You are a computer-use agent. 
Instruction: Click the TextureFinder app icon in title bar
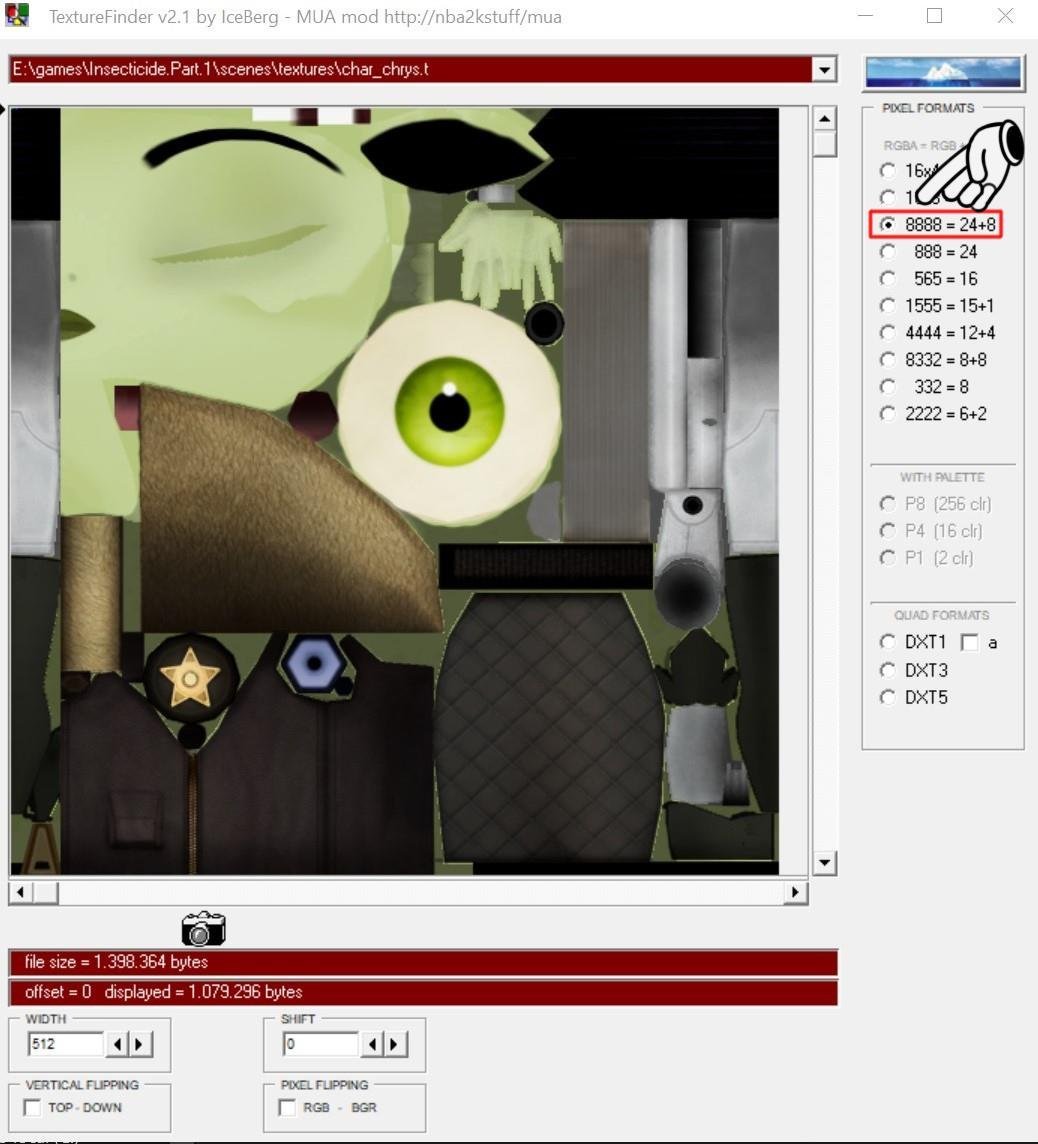tap(17, 15)
